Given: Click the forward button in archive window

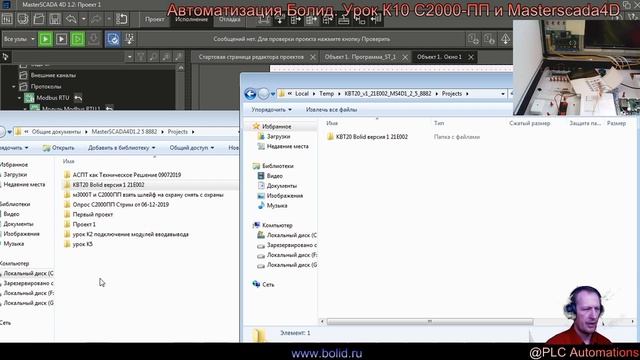Looking at the screenshot, I should (x=264, y=94).
